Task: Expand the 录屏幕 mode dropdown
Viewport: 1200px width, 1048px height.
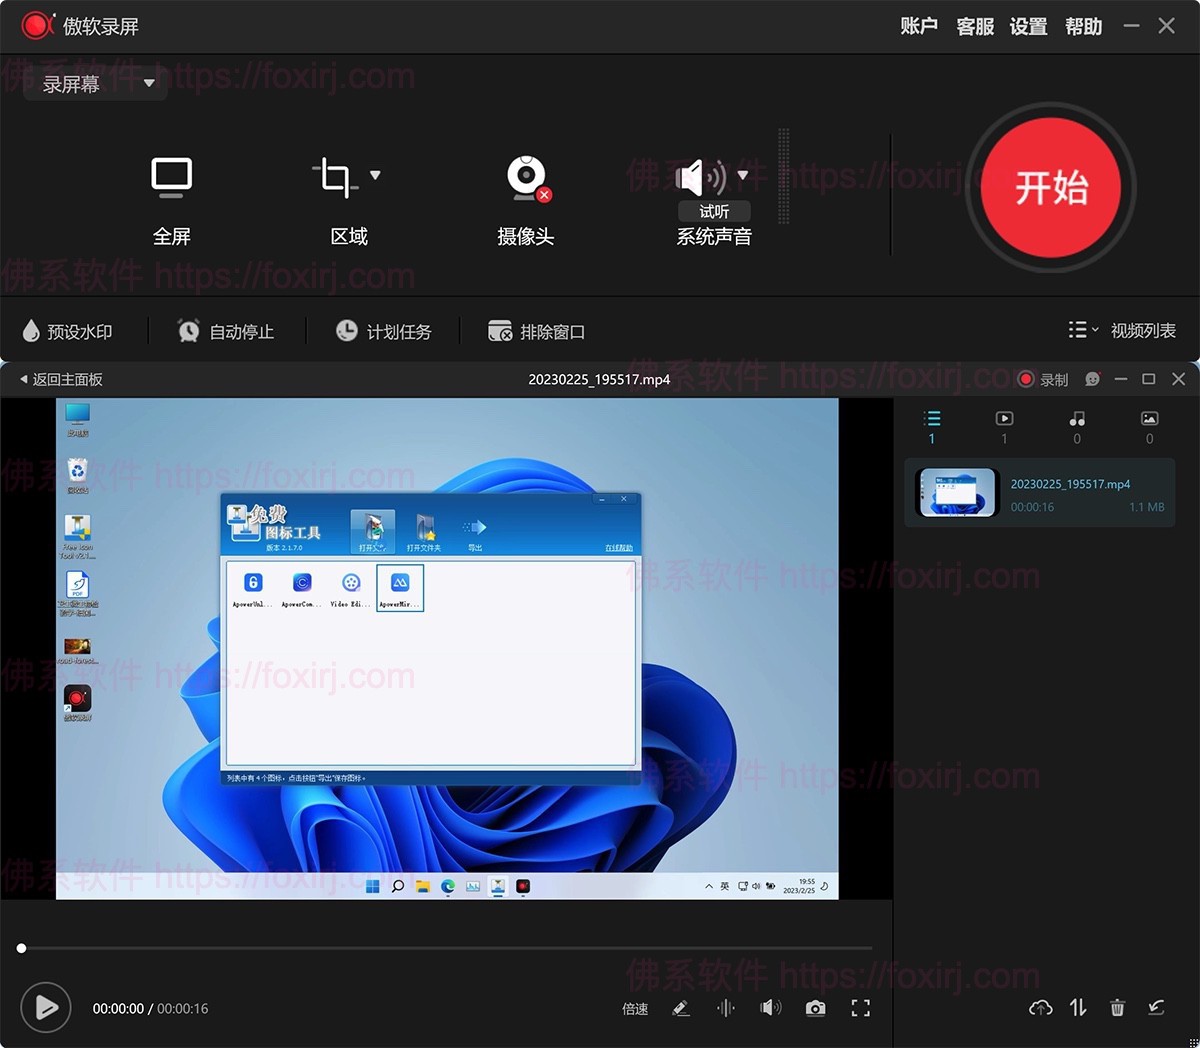Action: (x=150, y=84)
